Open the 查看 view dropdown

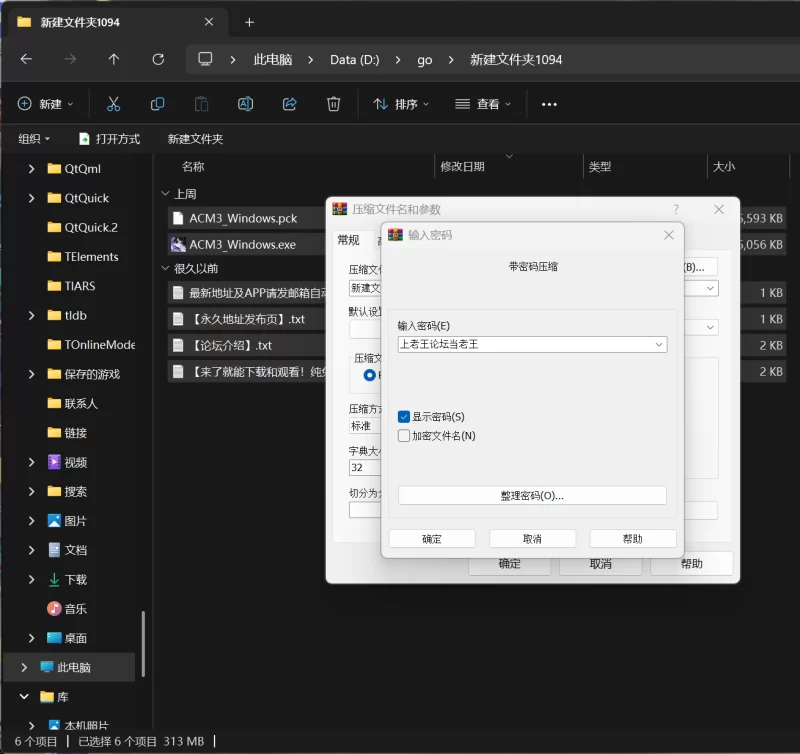(483, 104)
